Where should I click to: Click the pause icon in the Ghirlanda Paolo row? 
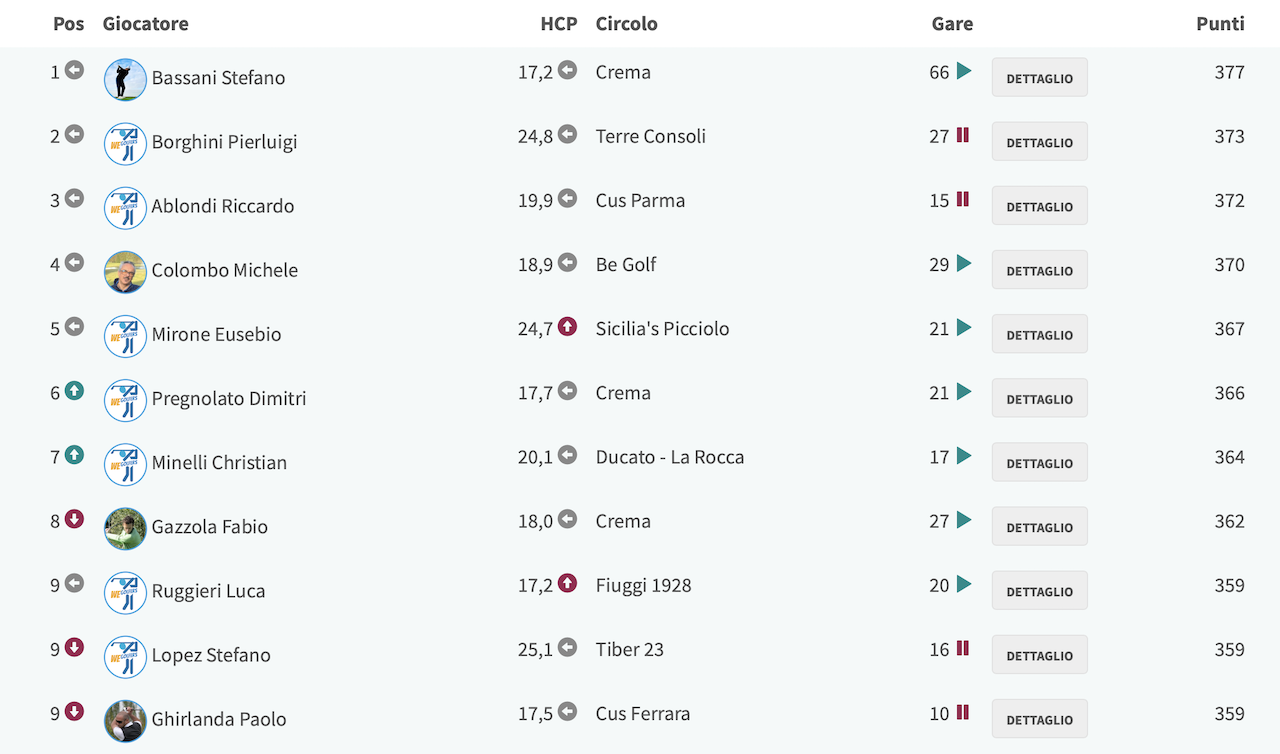point(963,712)
